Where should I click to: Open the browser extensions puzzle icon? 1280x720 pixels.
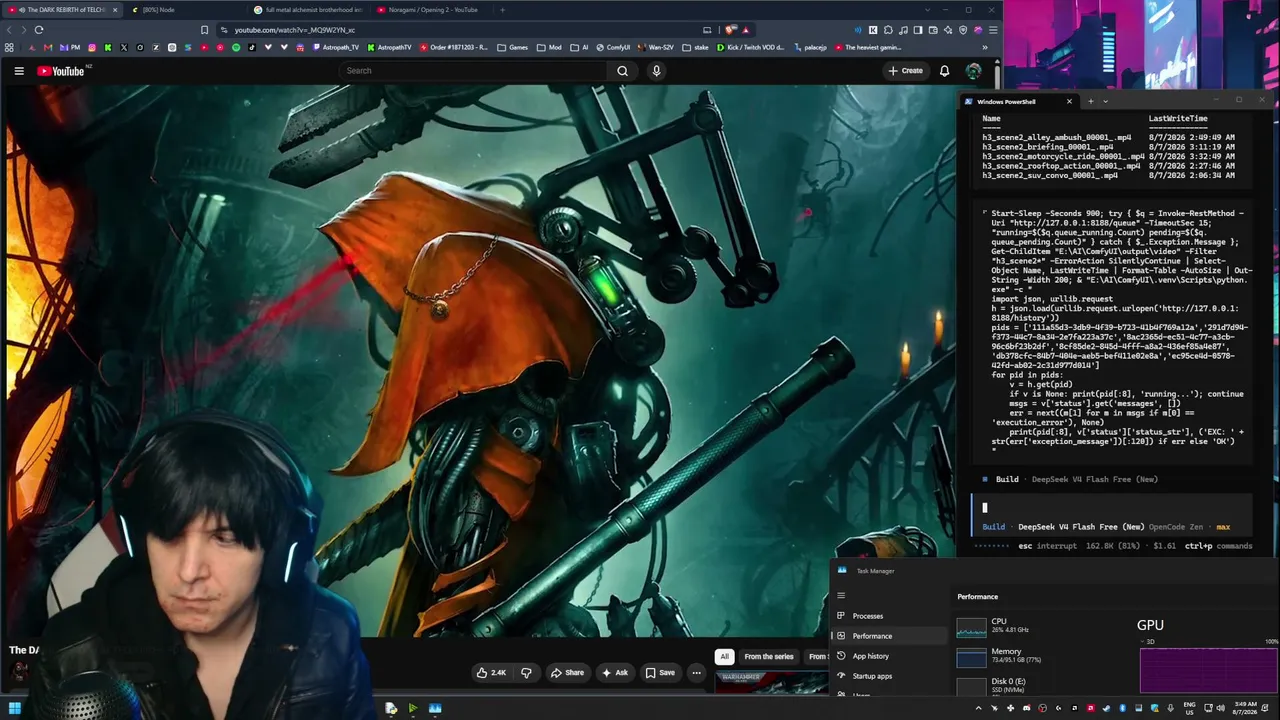pos(888,30)
